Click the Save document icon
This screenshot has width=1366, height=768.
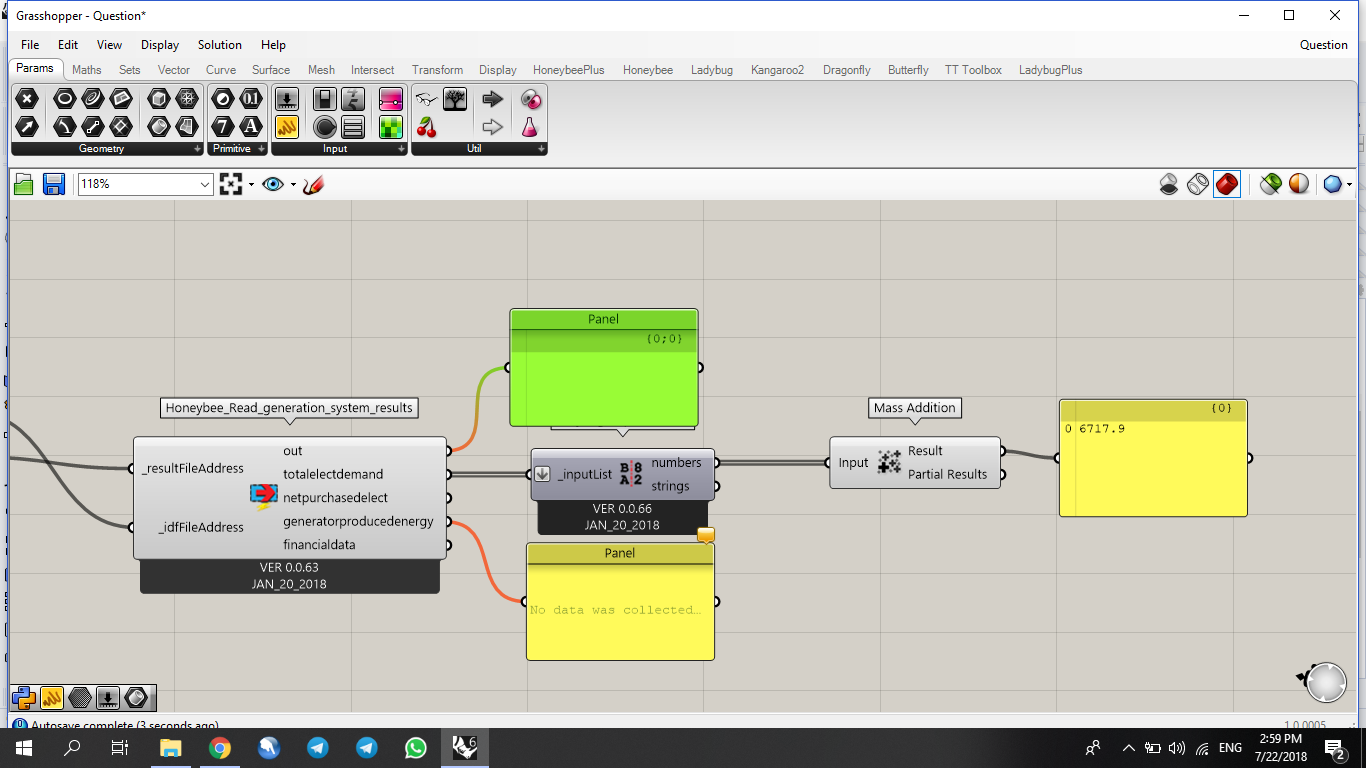tap(53, 184)
